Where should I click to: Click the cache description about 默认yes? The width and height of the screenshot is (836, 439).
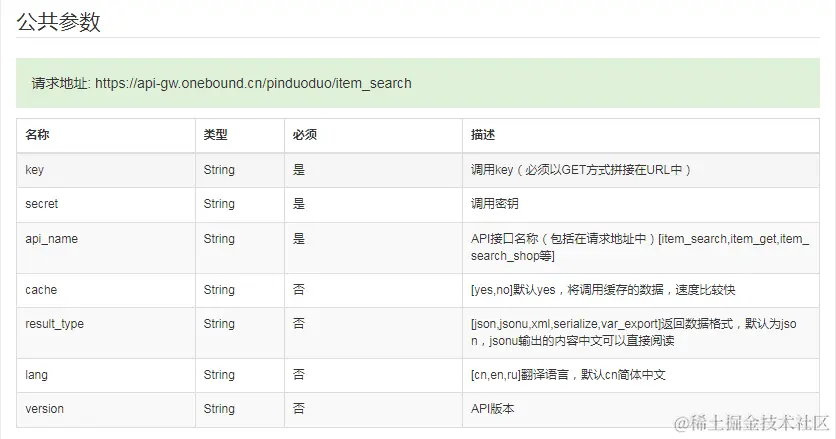click(602, 290)
